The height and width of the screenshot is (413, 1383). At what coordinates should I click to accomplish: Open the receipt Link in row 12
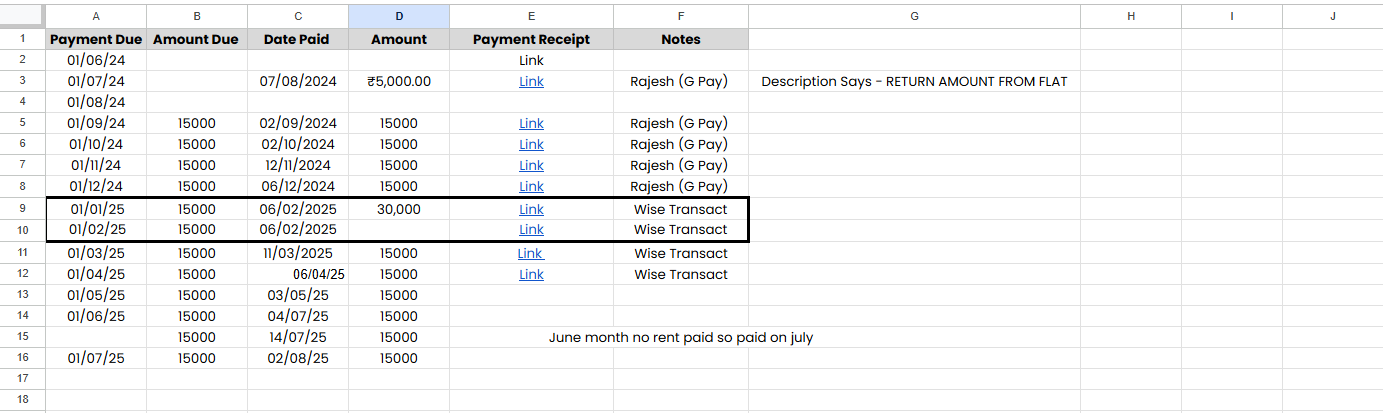click(531, 274)
